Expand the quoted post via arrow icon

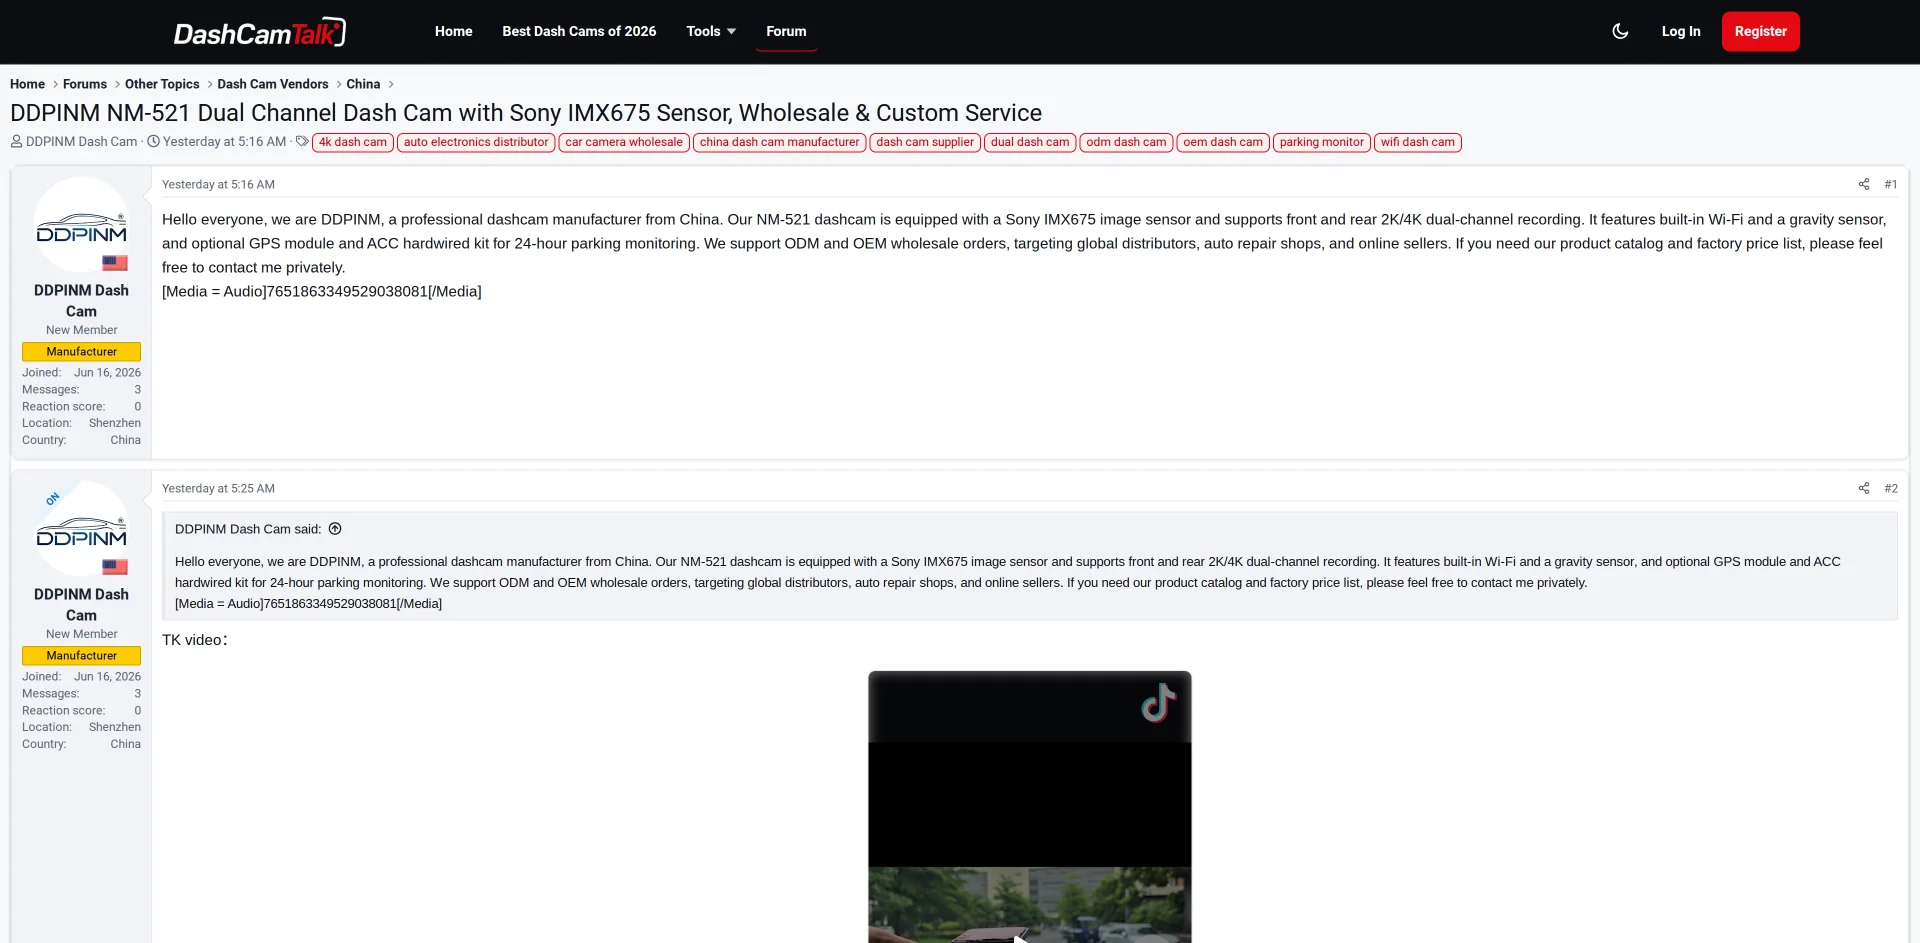pos(335,529)
